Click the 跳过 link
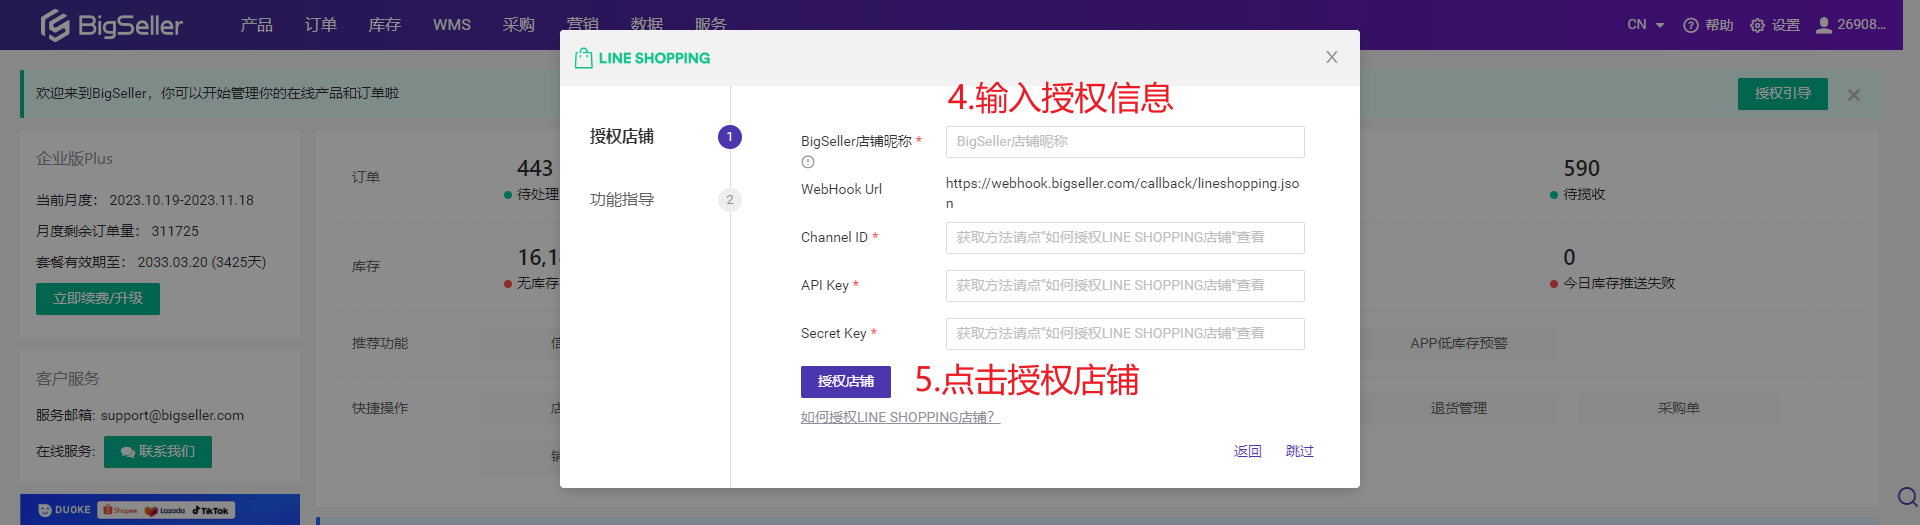 (1300, 451)
